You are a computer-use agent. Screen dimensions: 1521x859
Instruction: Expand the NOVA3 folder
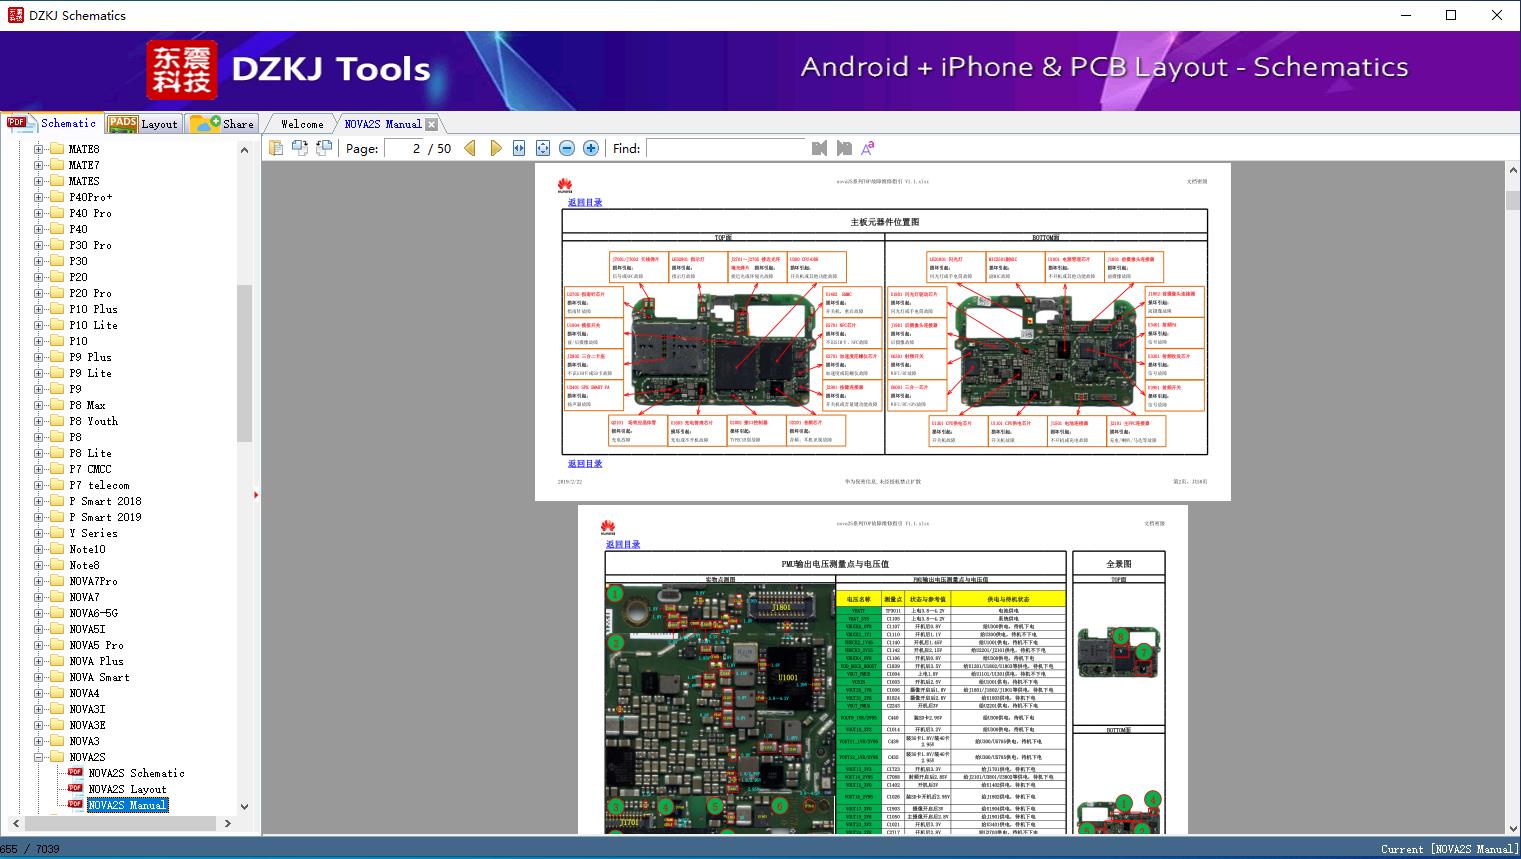pos(39,741)
